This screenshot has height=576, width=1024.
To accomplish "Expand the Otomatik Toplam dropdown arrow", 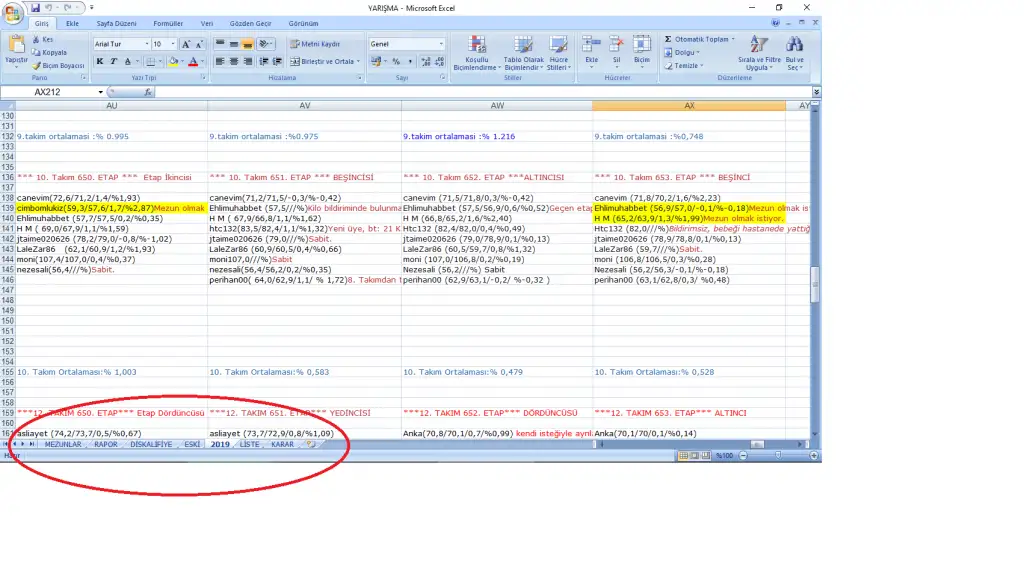I will [733, 39].
